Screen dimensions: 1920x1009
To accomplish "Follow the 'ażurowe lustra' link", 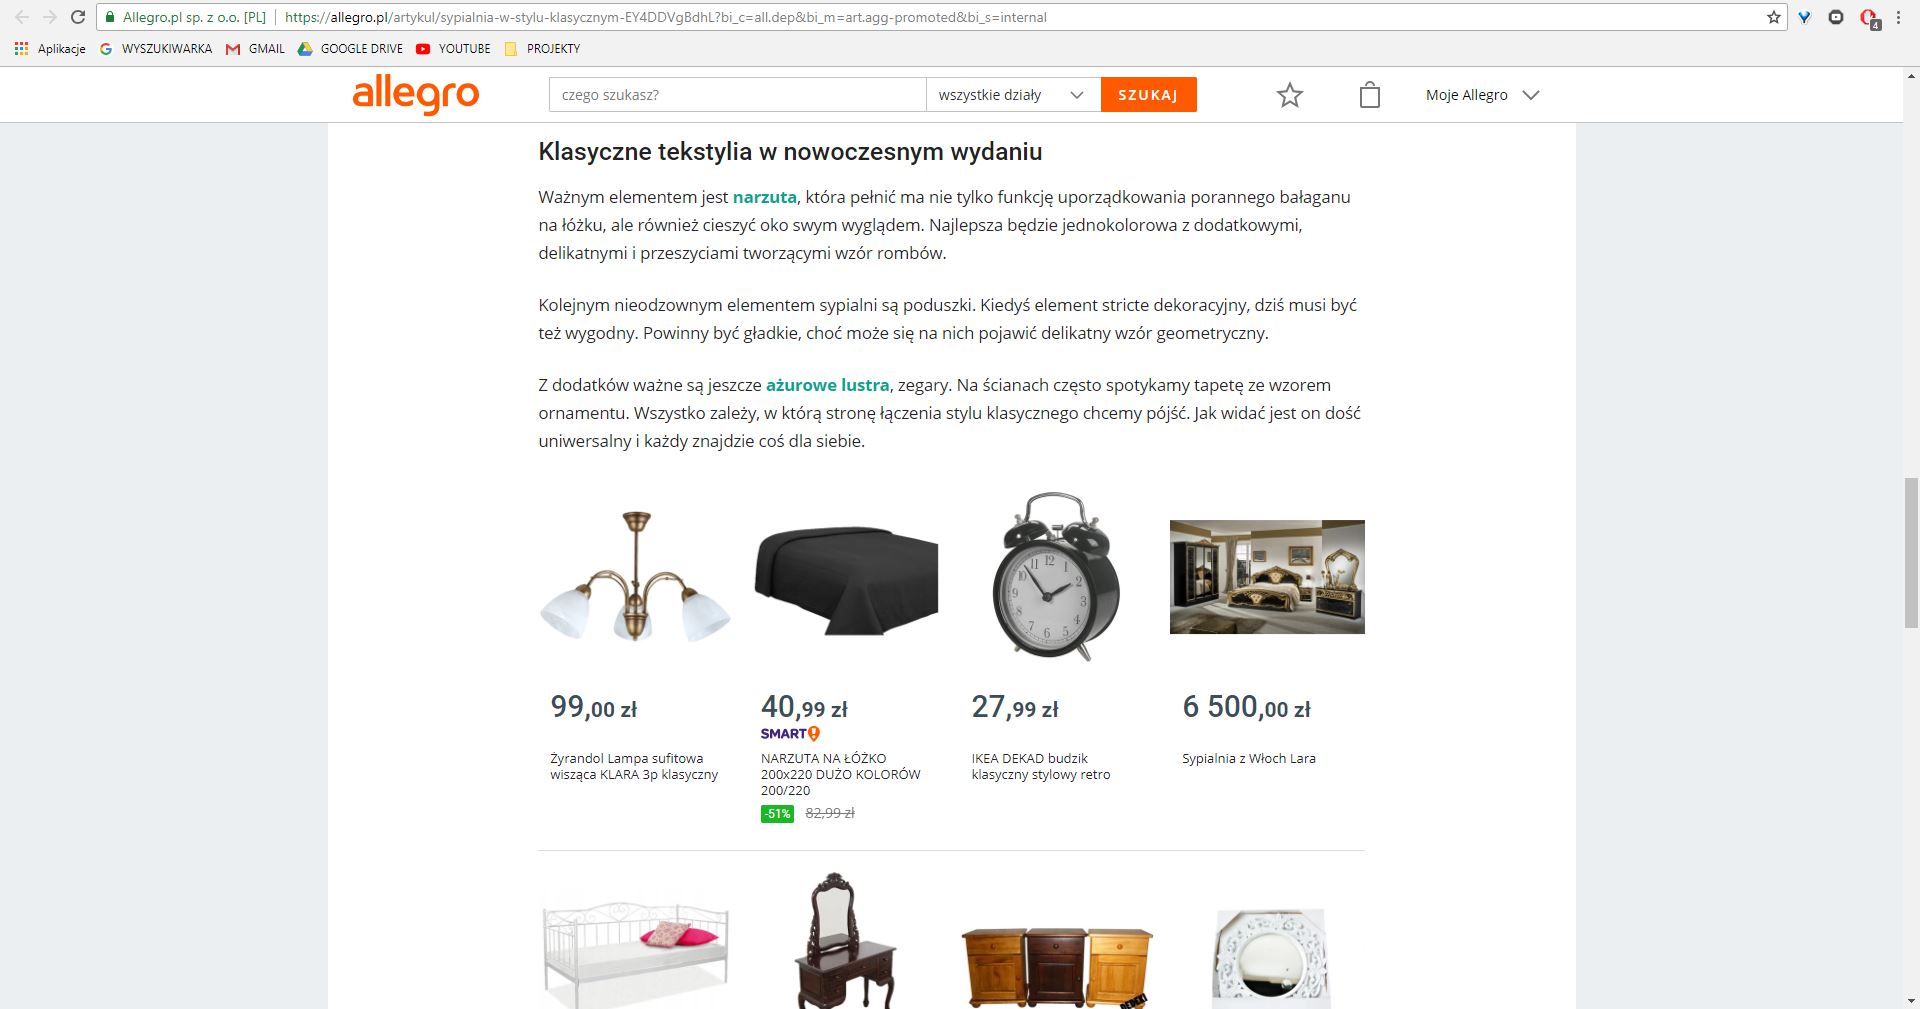I will 827,385.
